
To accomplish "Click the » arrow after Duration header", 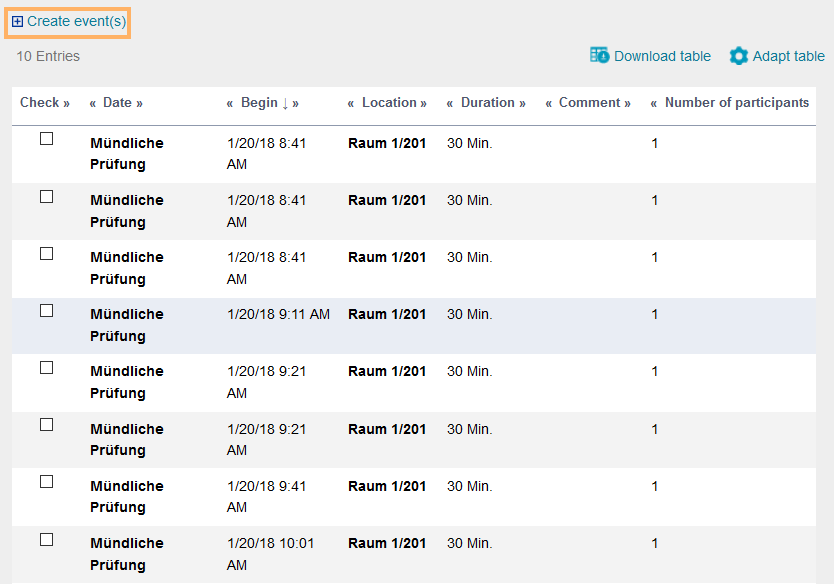I will [522, 103].
